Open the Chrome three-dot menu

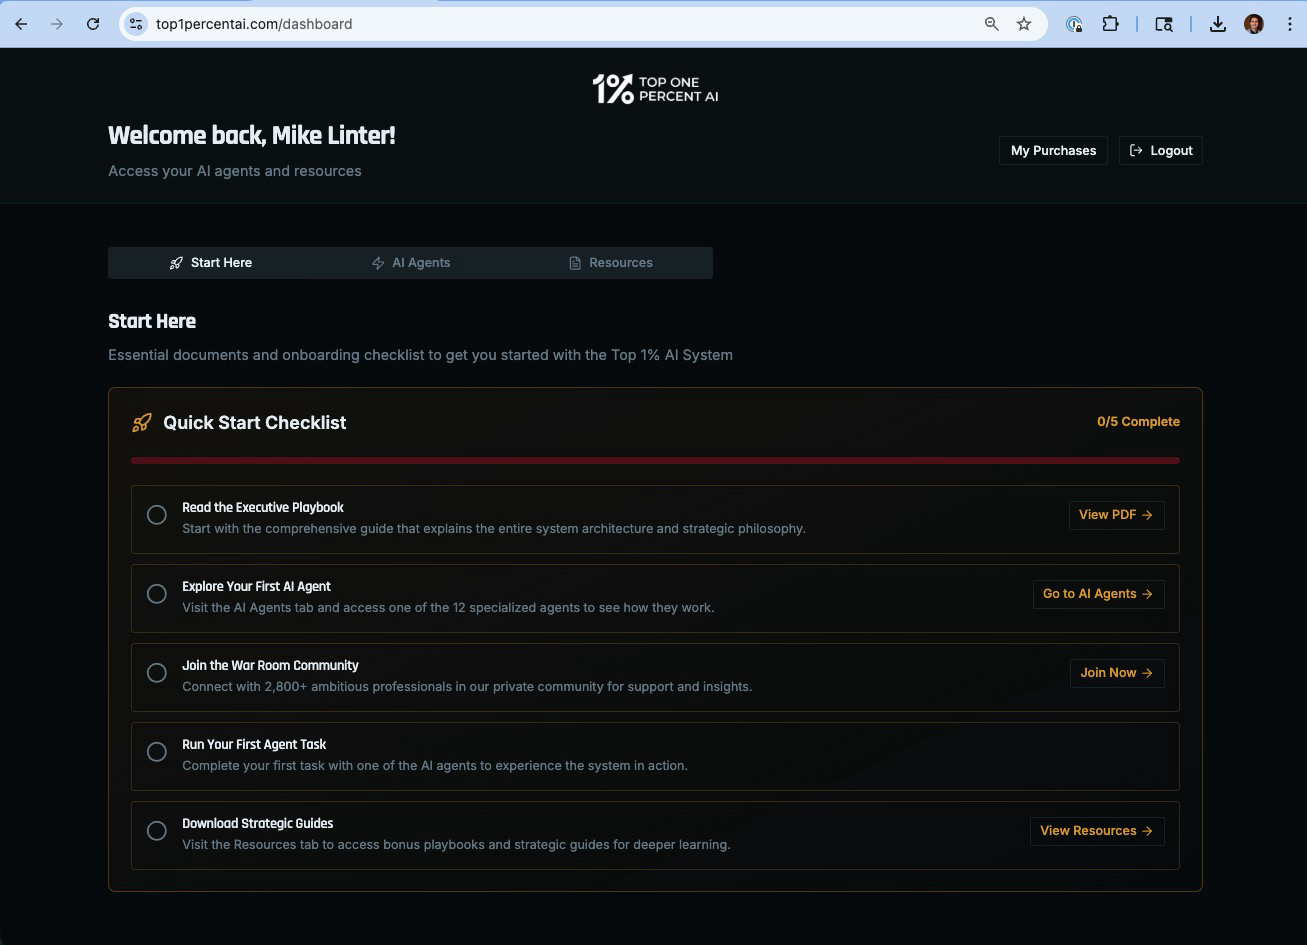click(x=1289, y=24)
